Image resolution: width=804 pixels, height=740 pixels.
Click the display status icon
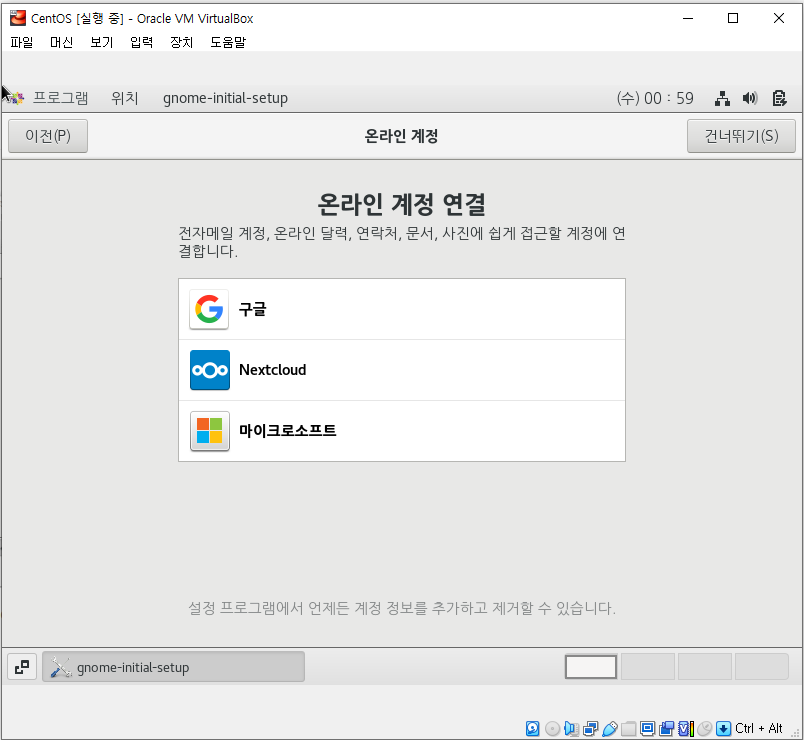coord(648,728)
